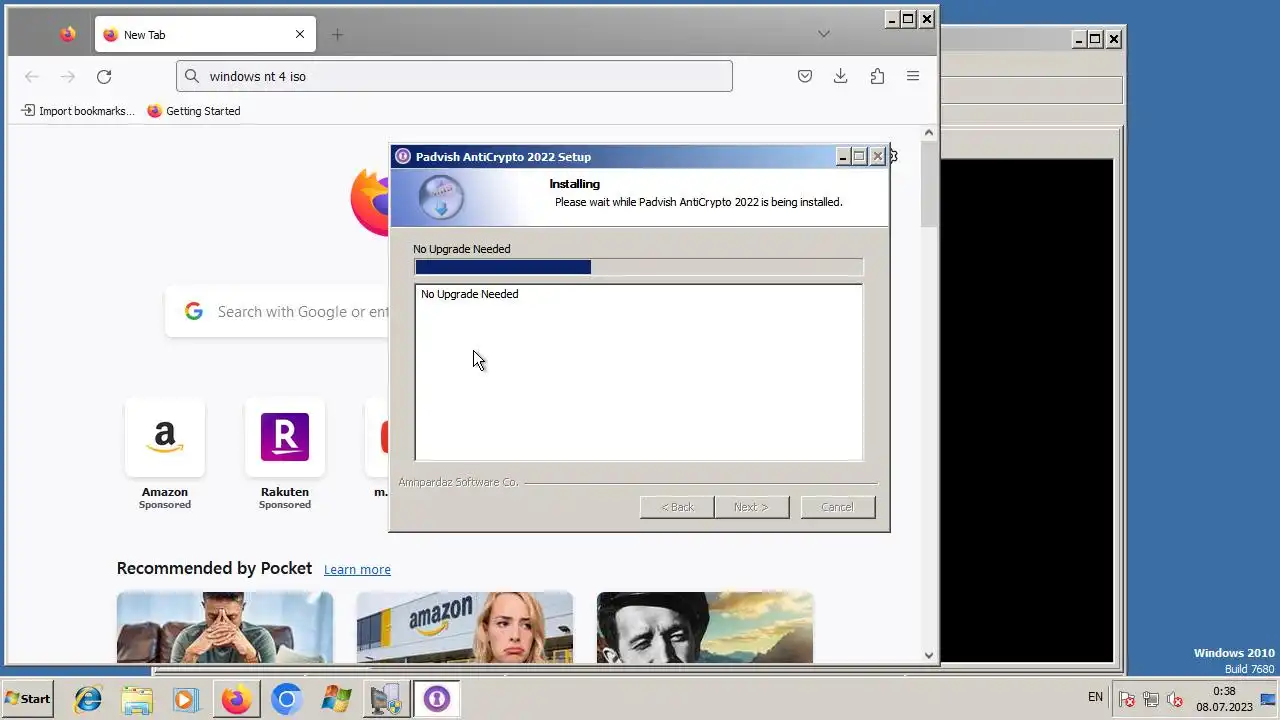
Task: Click the installer progress bar
Action: 639,267
